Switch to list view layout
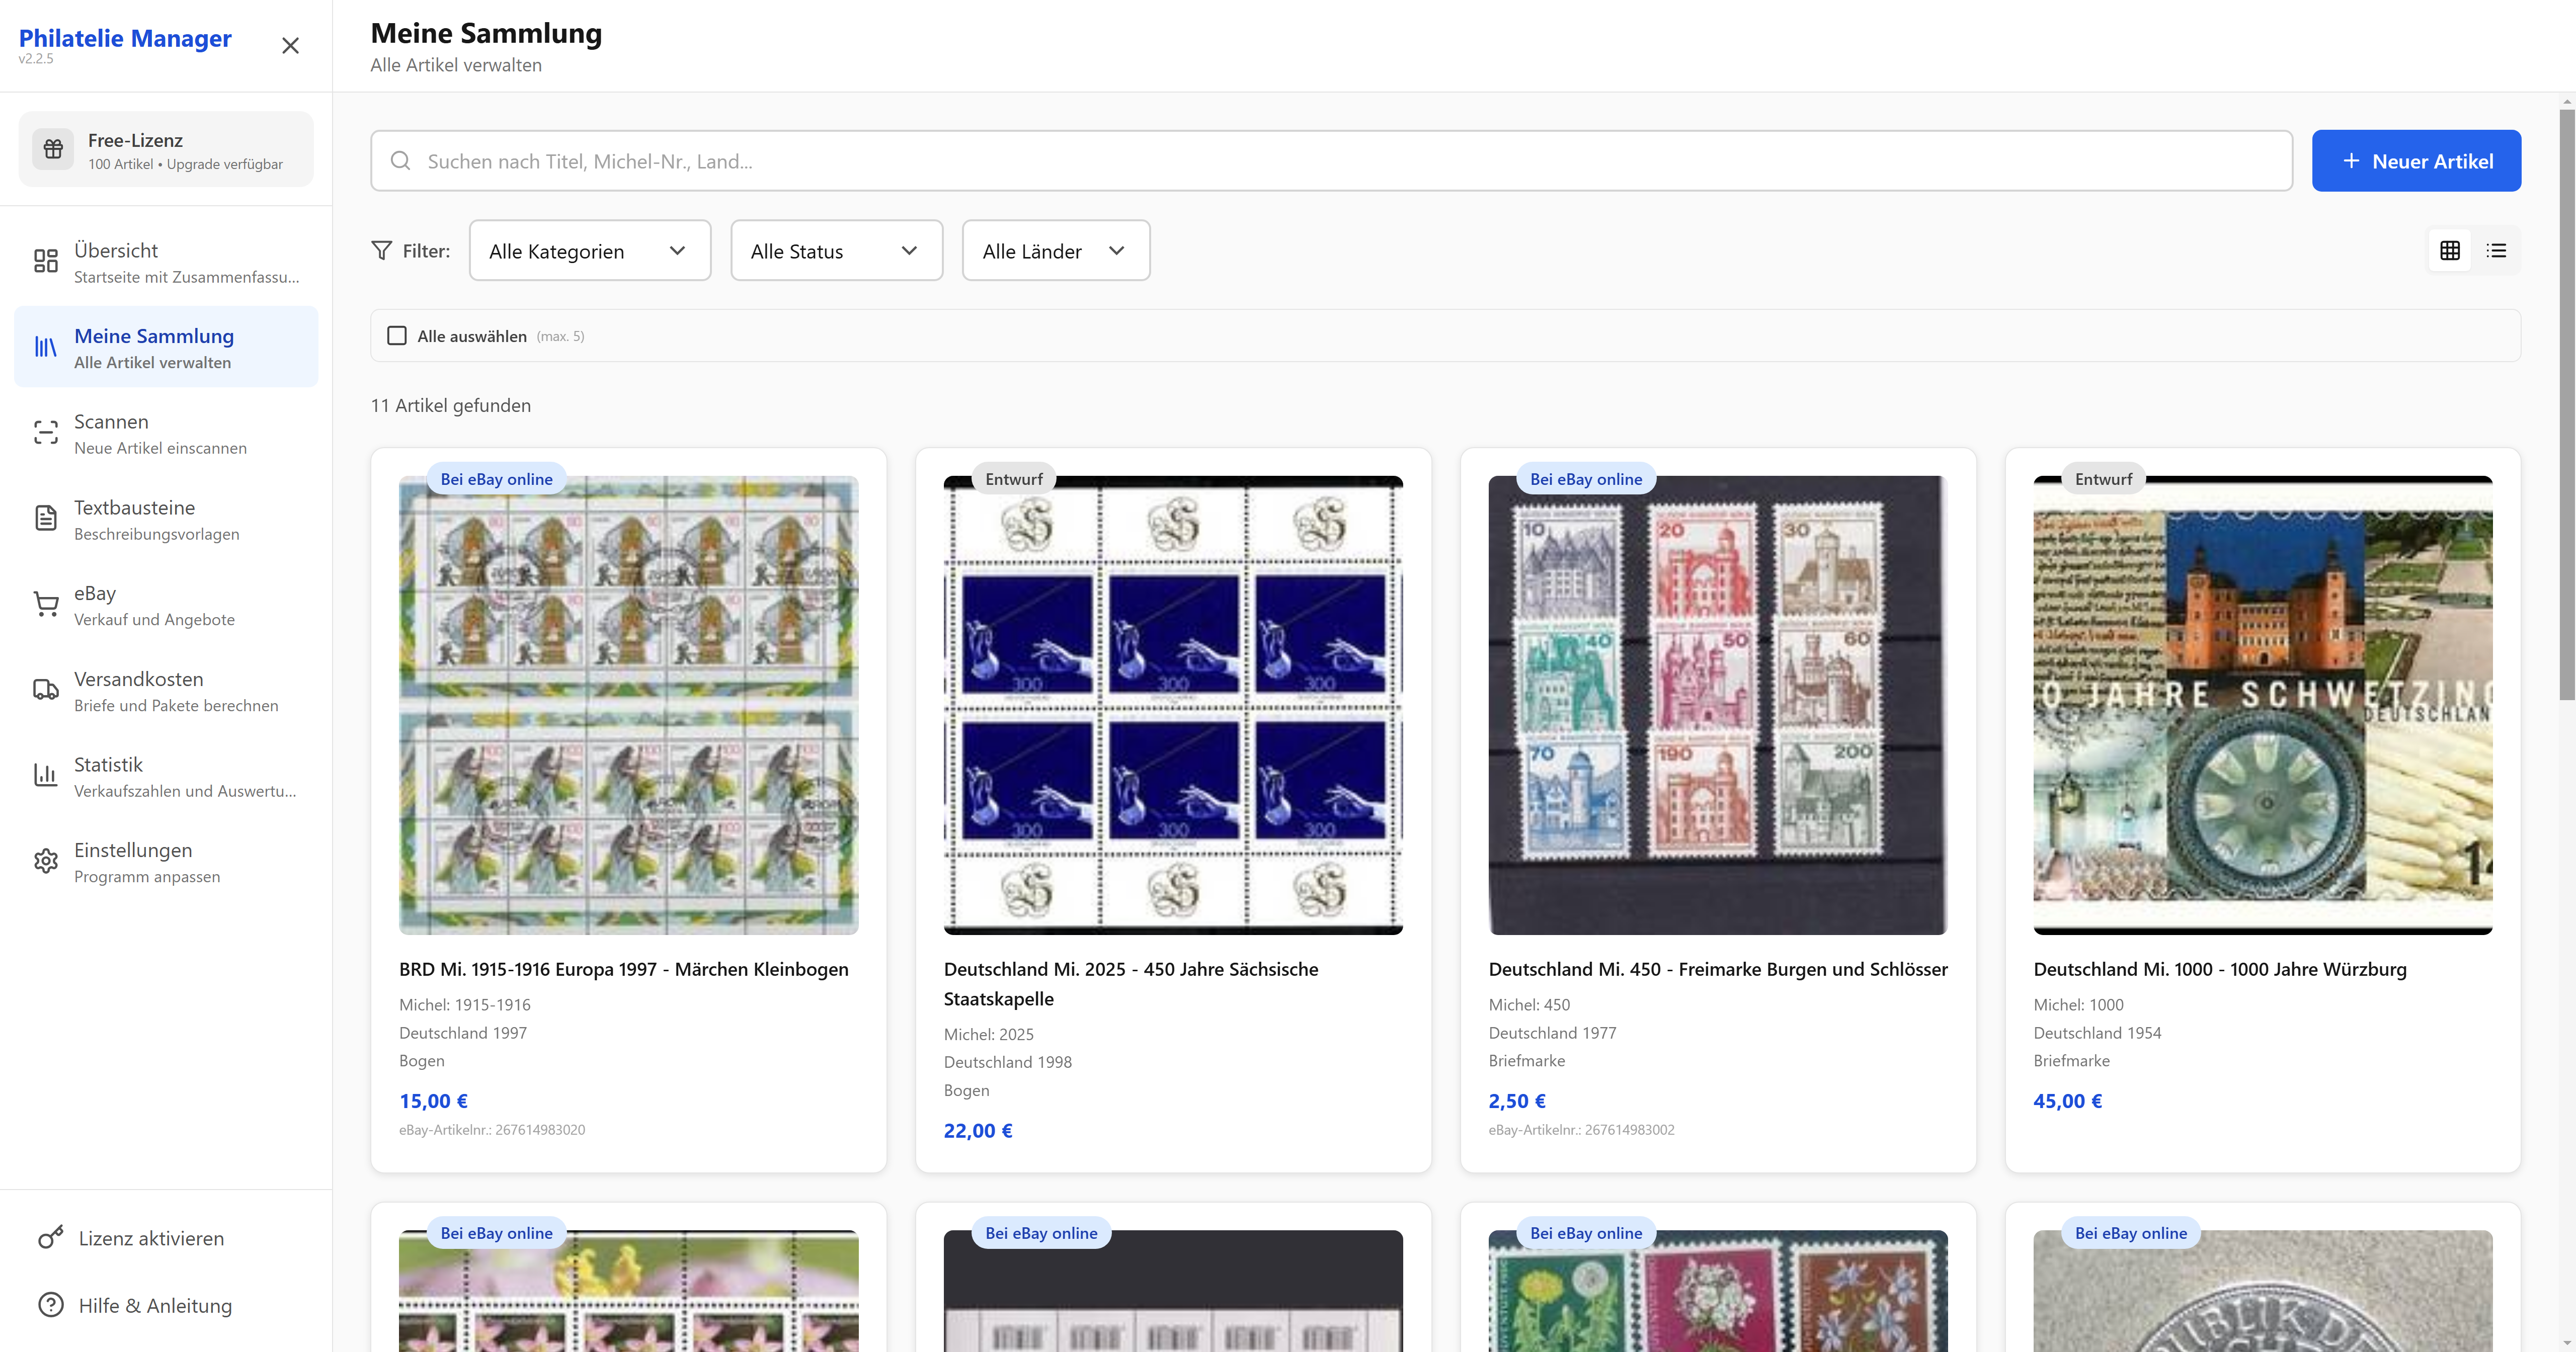The height and width of the screenshot is (1352, 2576). (2496, 251)
